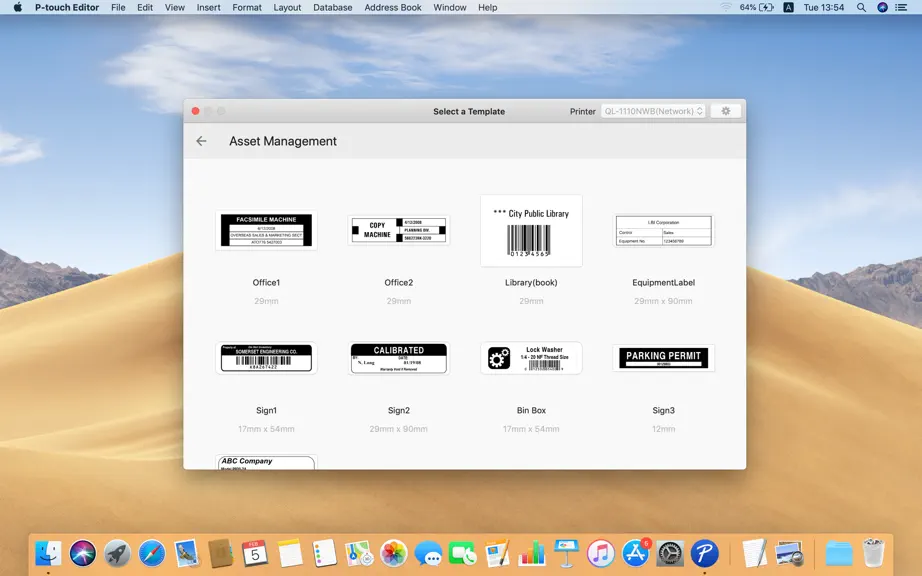Open System Preferences from the Dock
Screen dimensions: 922x576
coord(670,553)
